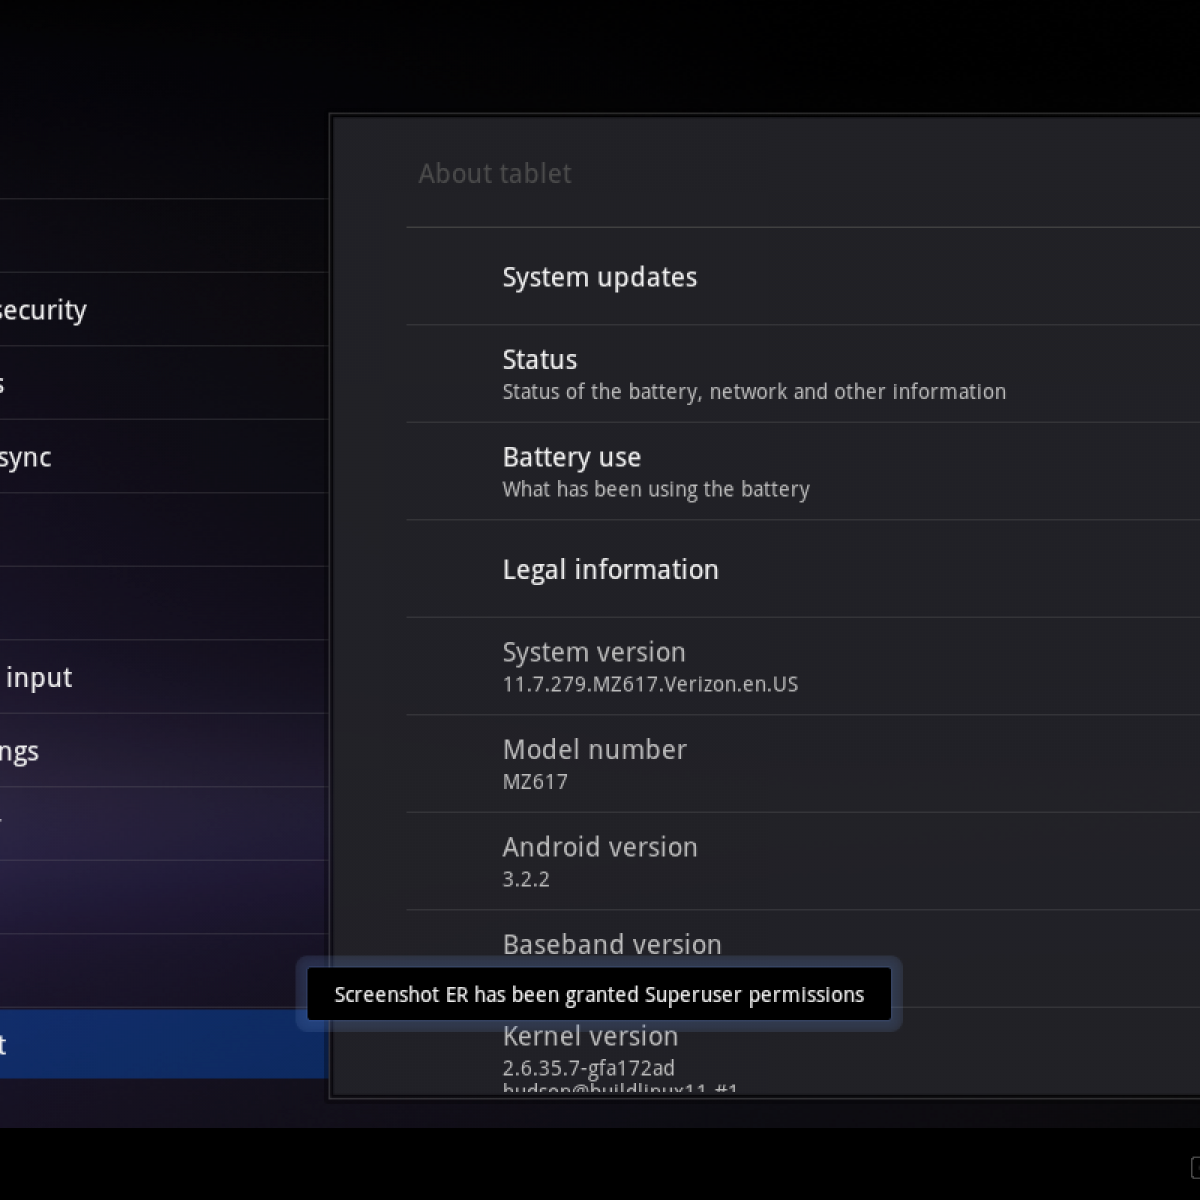Tap the system bar icon at bottom-right edge
This screenshot has width=1200, height=1200.
tap(1193, 1166)
